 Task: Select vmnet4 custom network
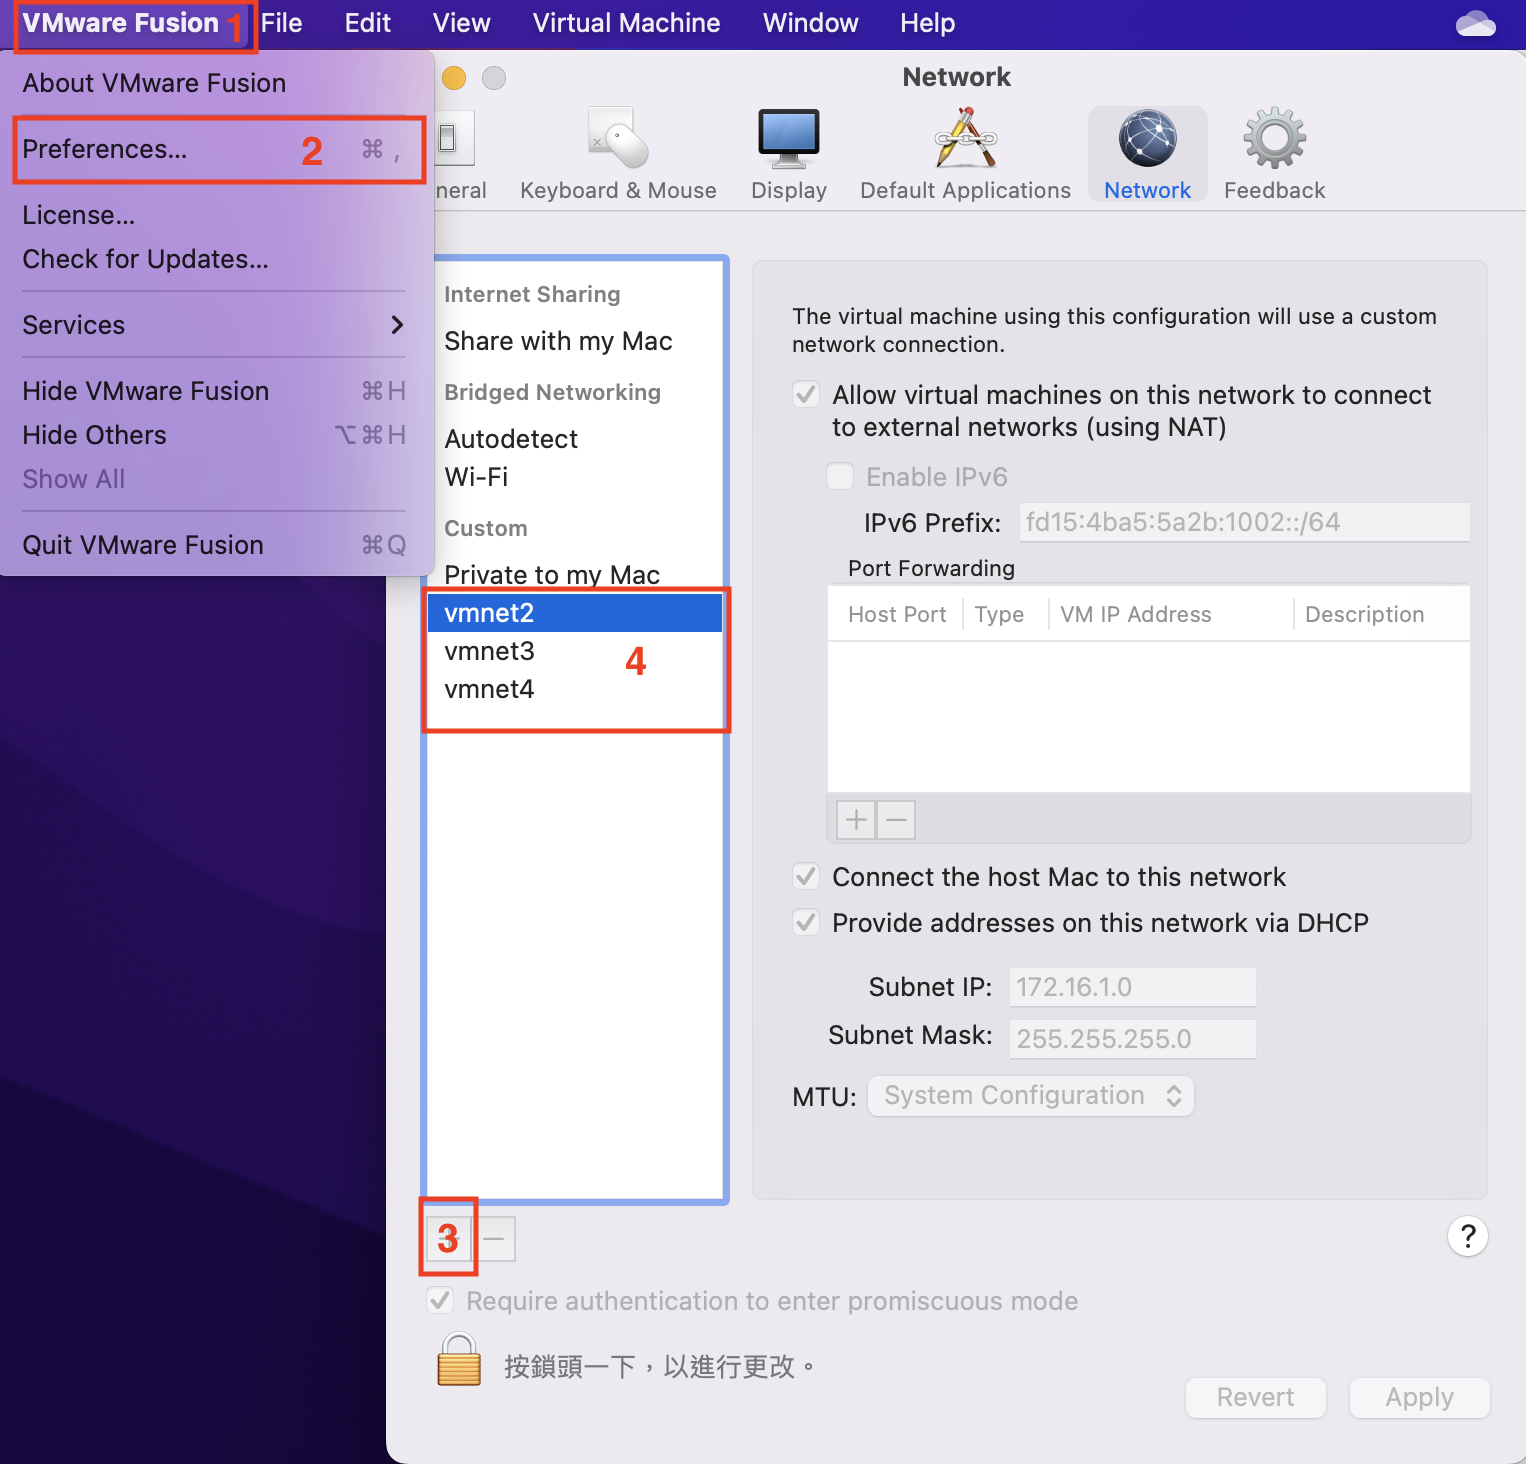575,689
